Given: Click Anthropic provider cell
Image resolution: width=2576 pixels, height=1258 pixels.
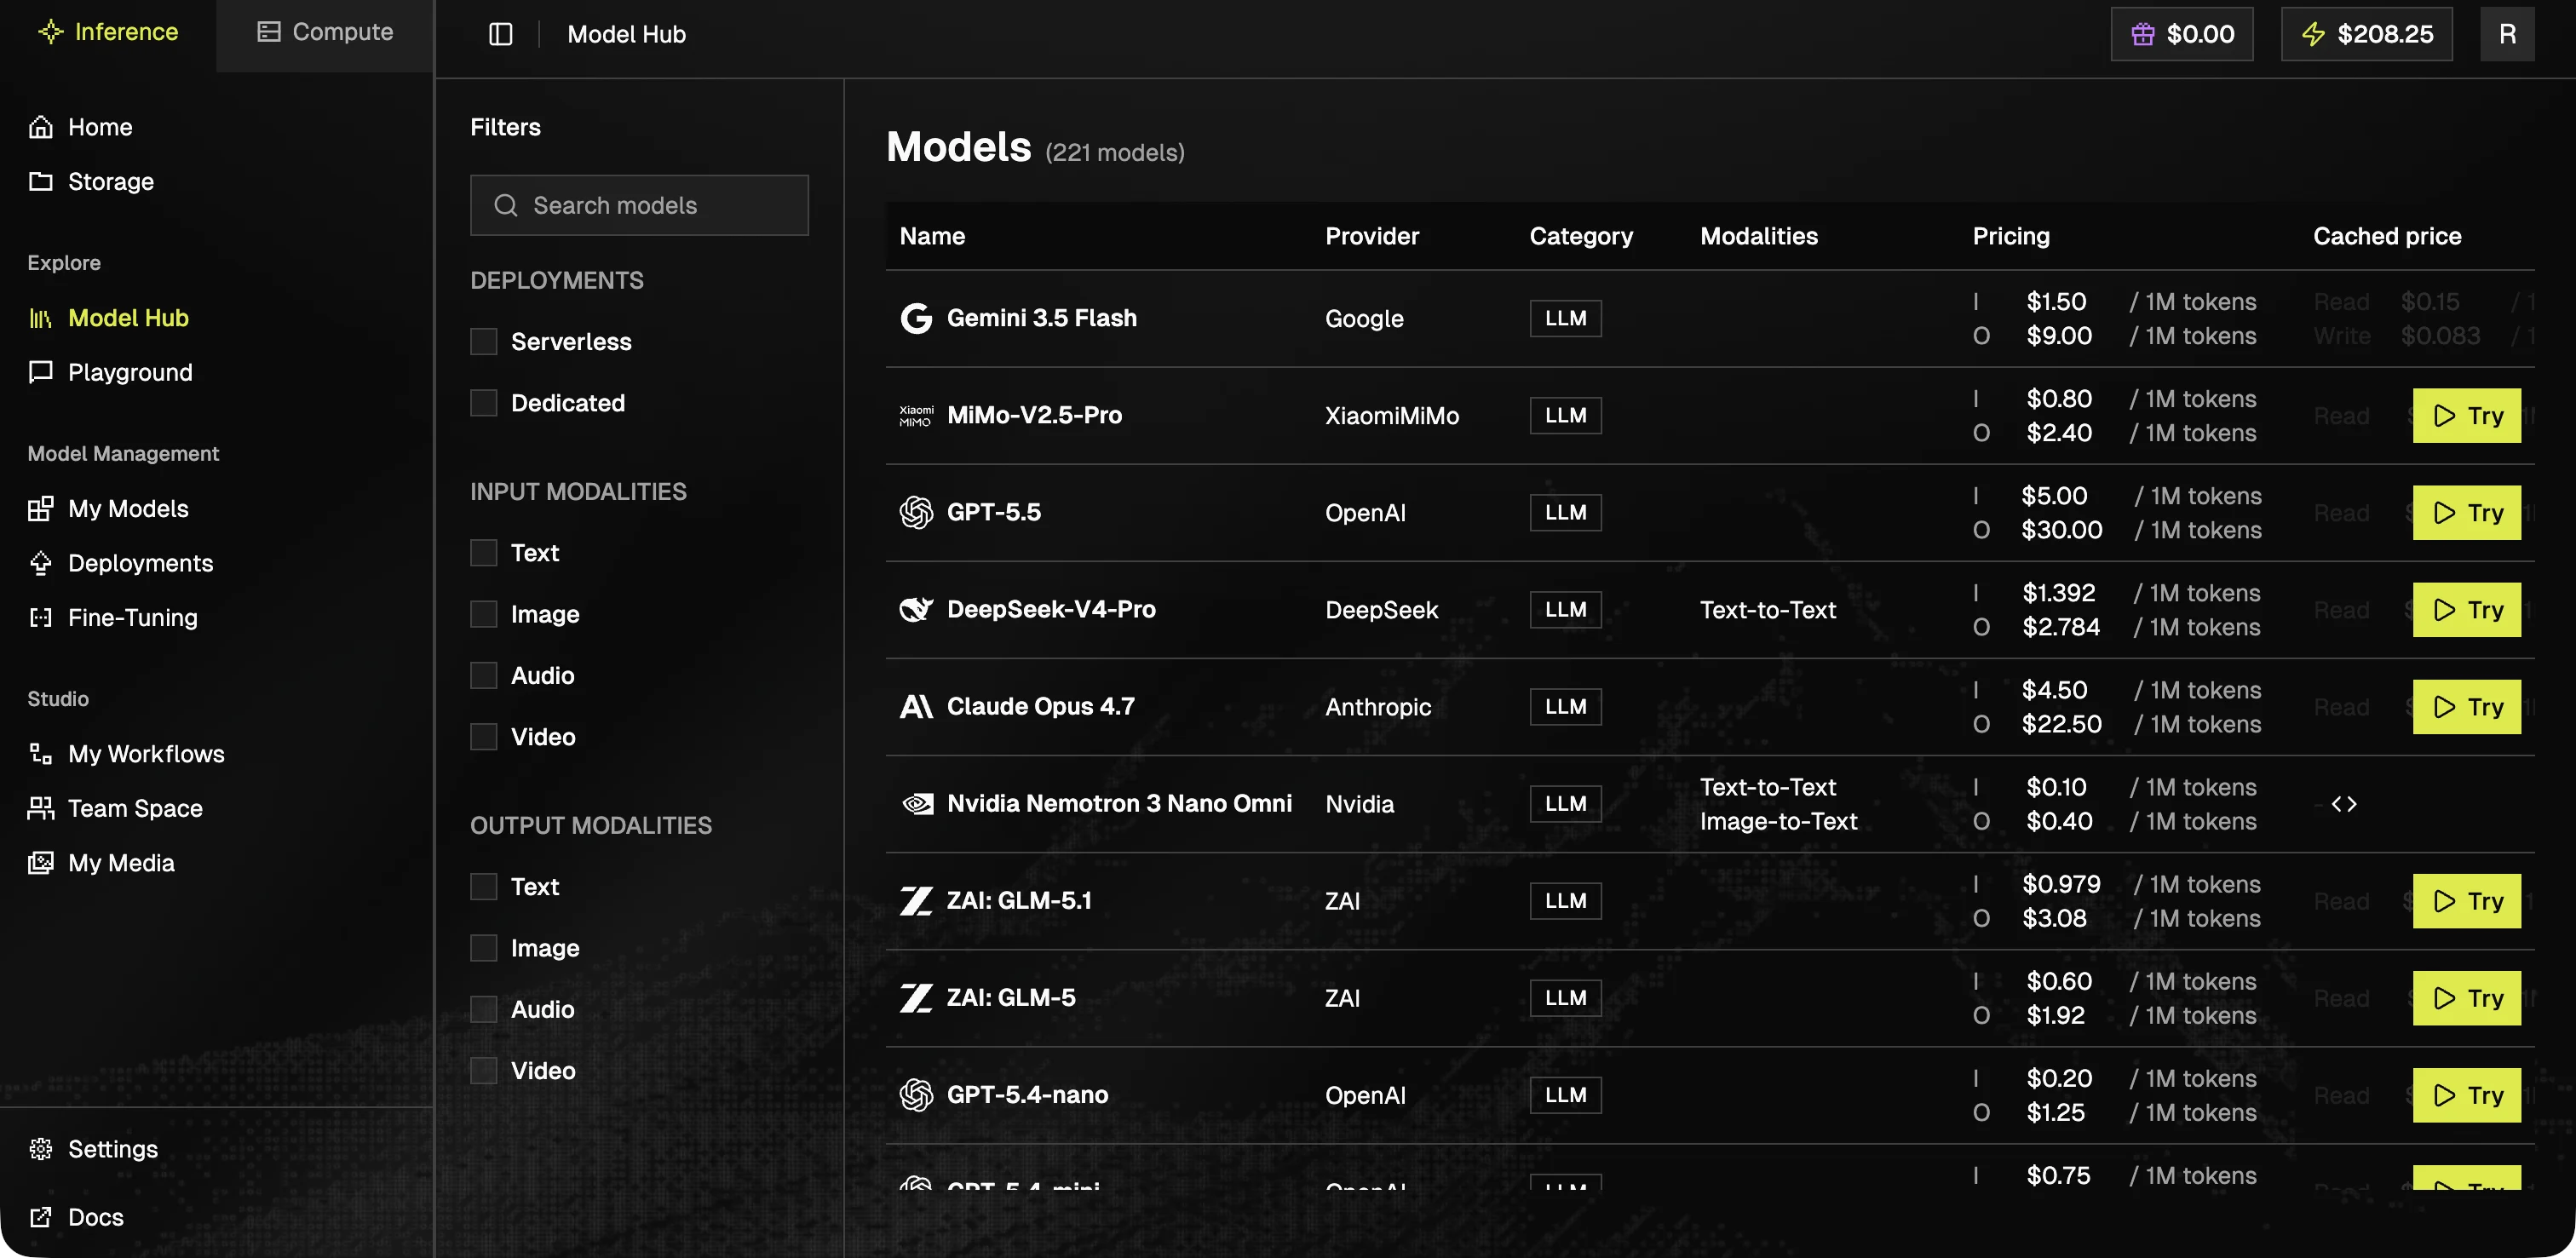Looking at the screenshot, I should tap(1377, 706).
